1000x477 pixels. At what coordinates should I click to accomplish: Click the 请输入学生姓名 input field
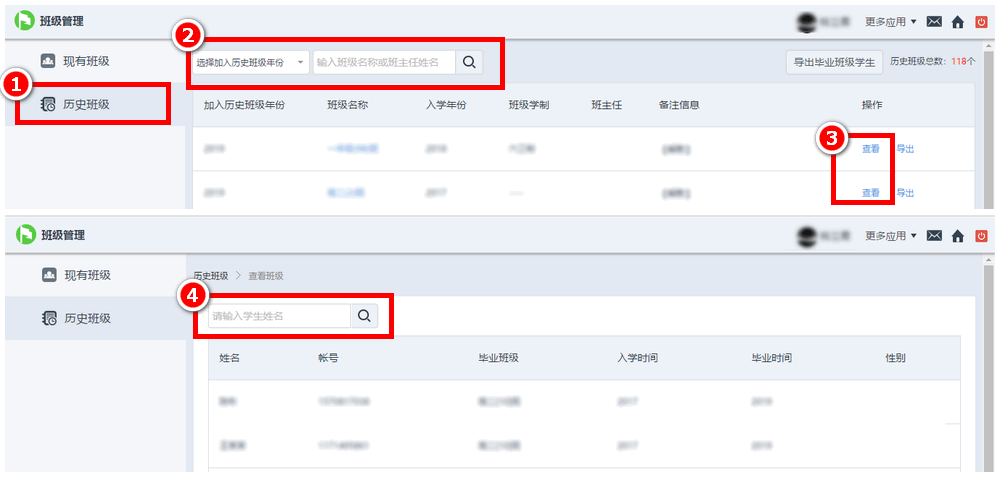[x=279, y=316]
